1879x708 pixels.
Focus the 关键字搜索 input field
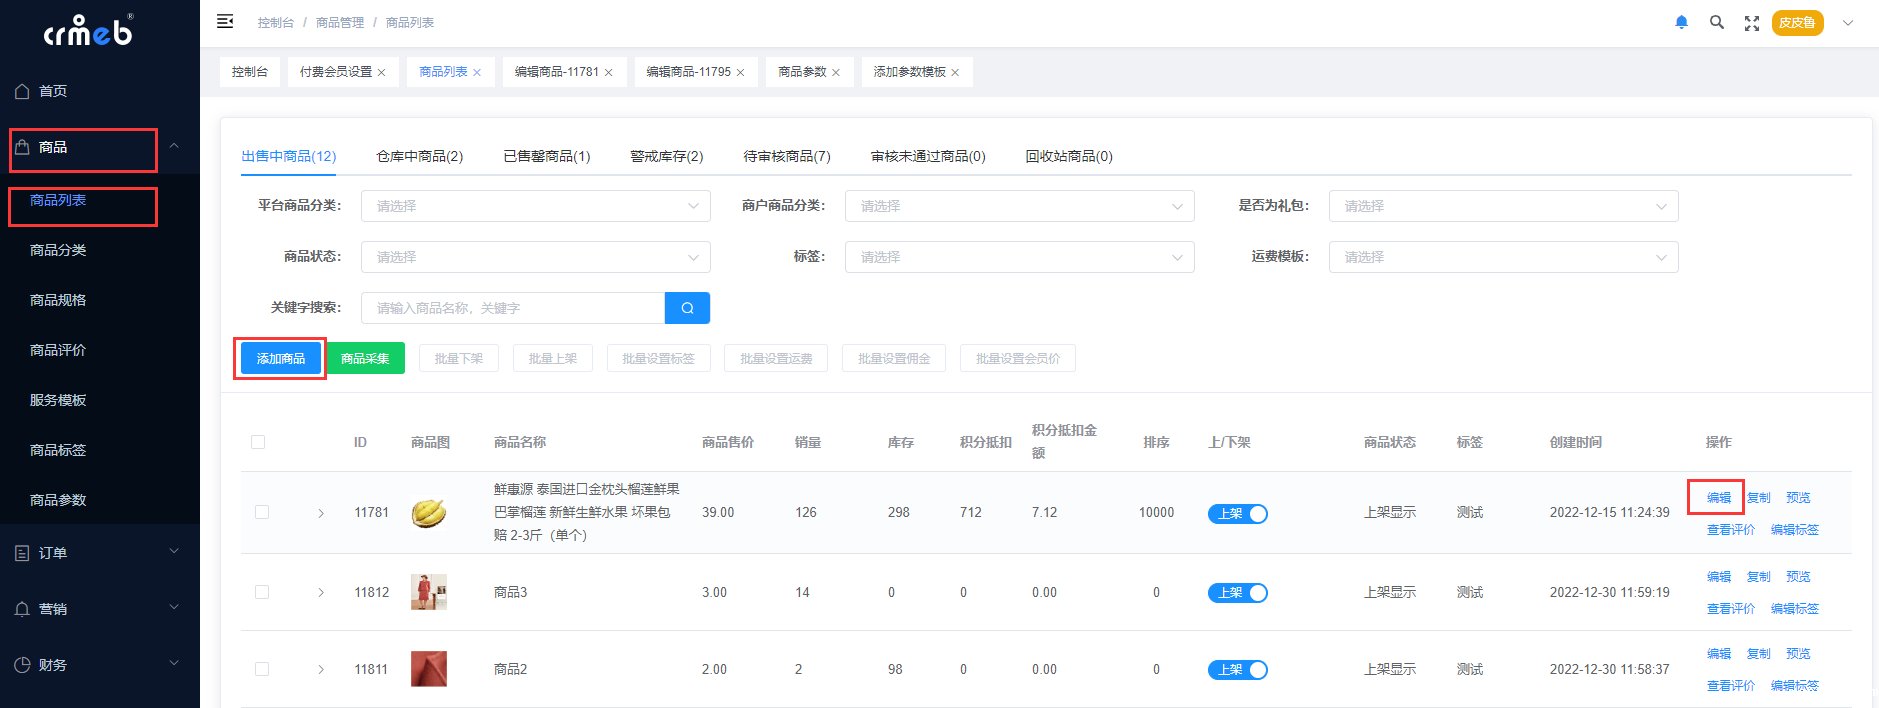(x=512, y=308)
